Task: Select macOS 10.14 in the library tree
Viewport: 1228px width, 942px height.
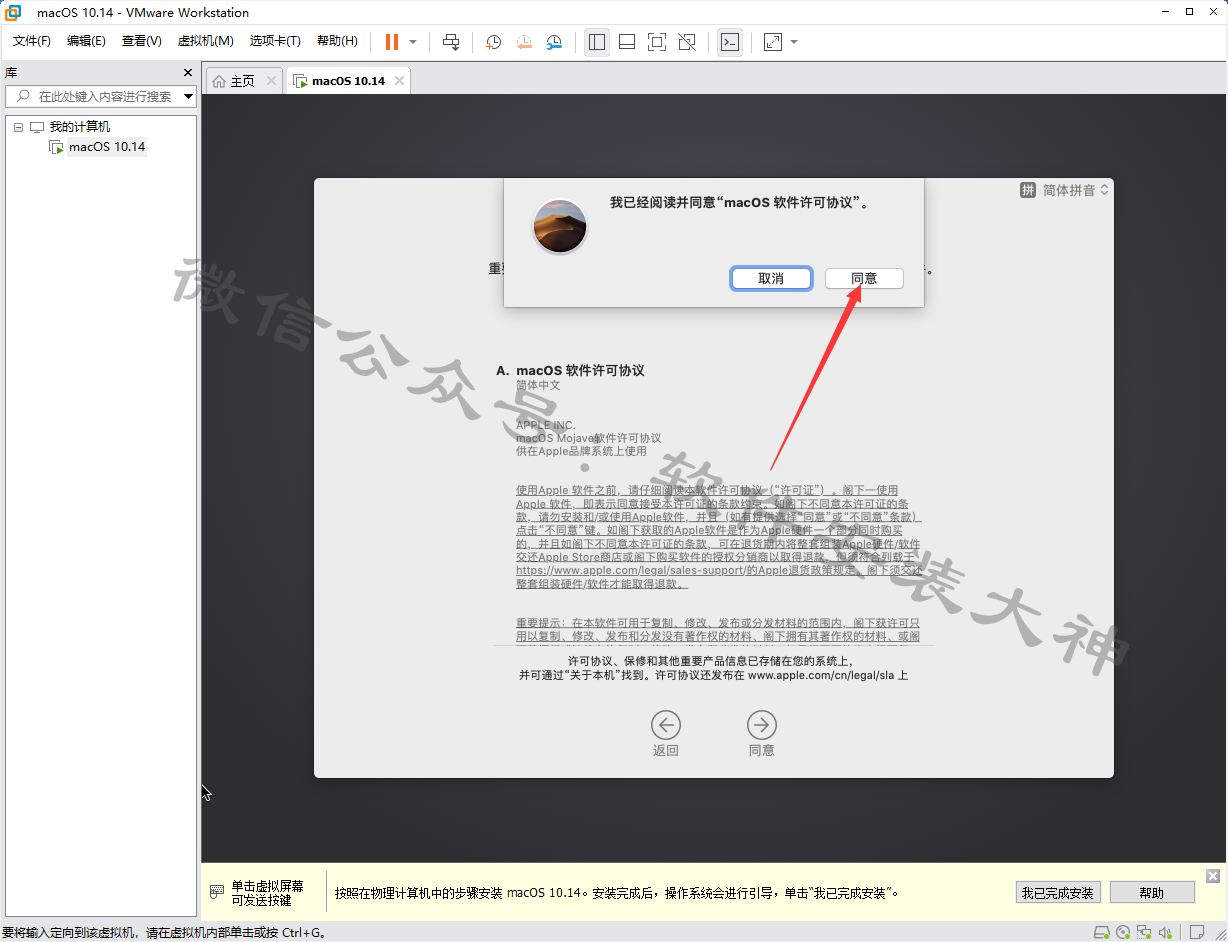Action: (106, 147)
